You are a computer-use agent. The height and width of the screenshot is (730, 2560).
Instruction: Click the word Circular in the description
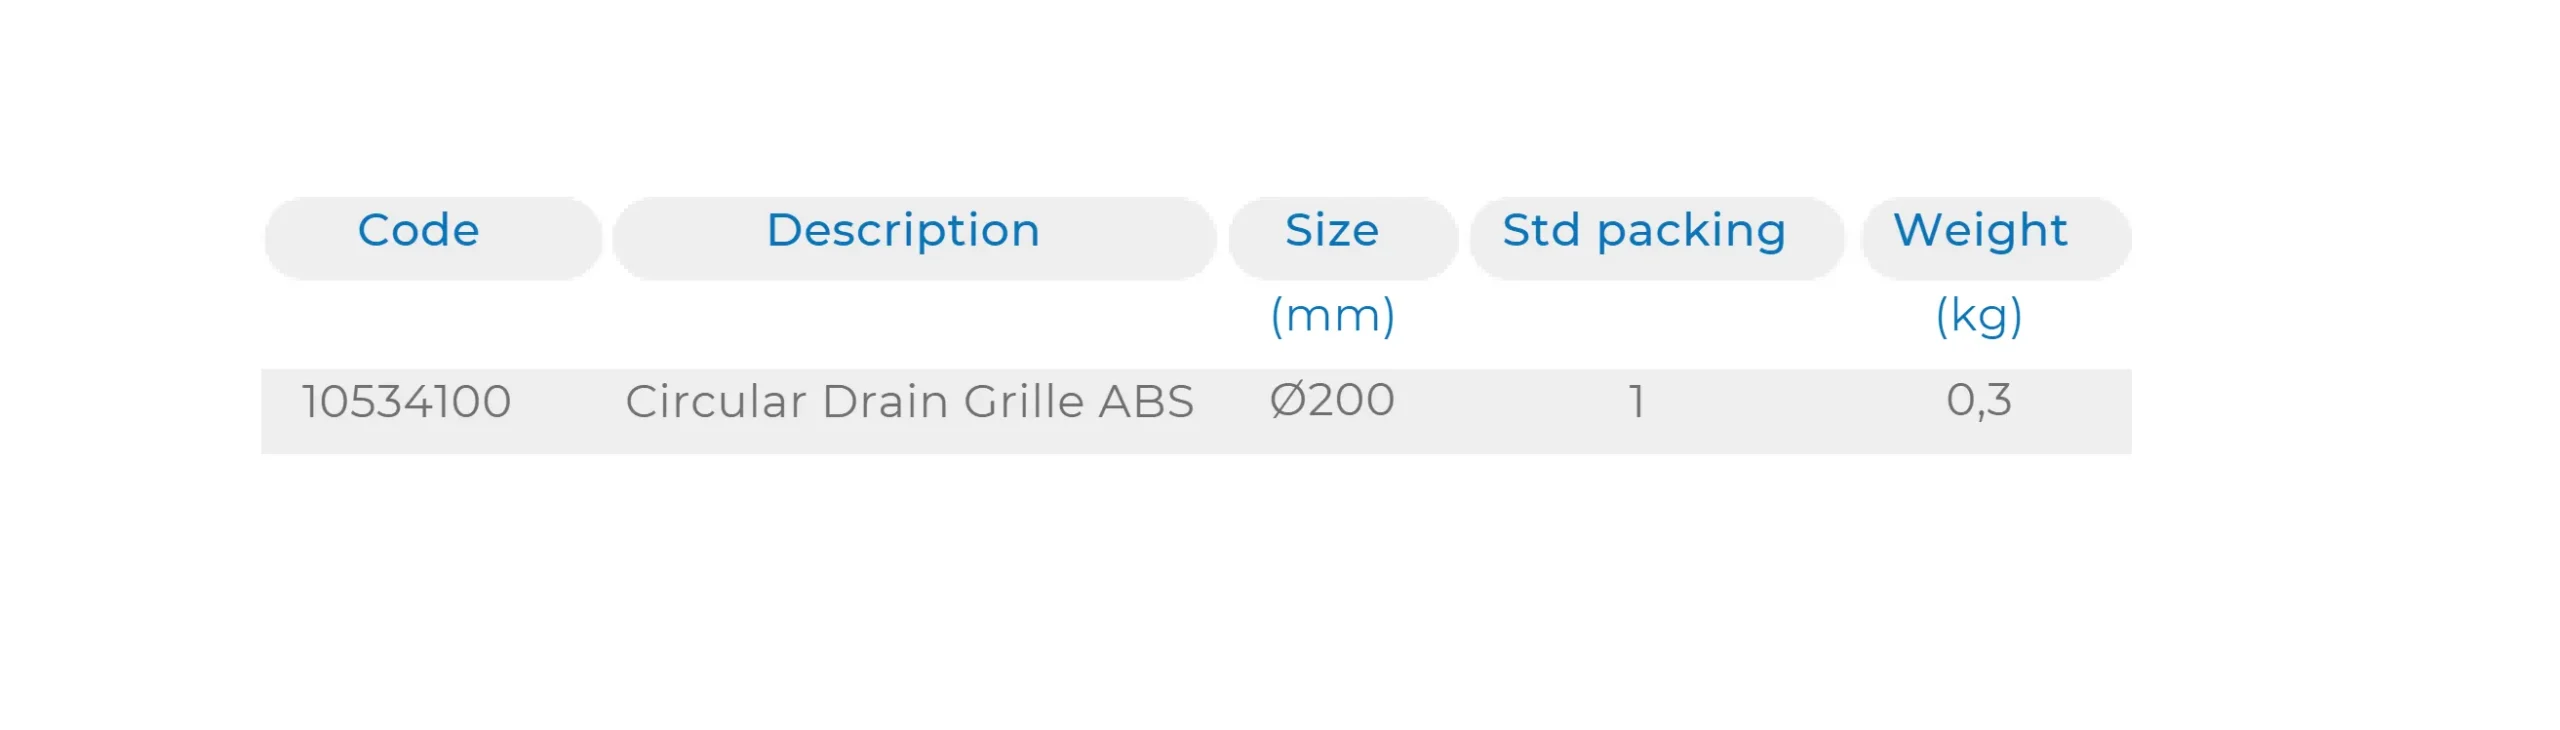pyautogui.click(x=715, y=402)
